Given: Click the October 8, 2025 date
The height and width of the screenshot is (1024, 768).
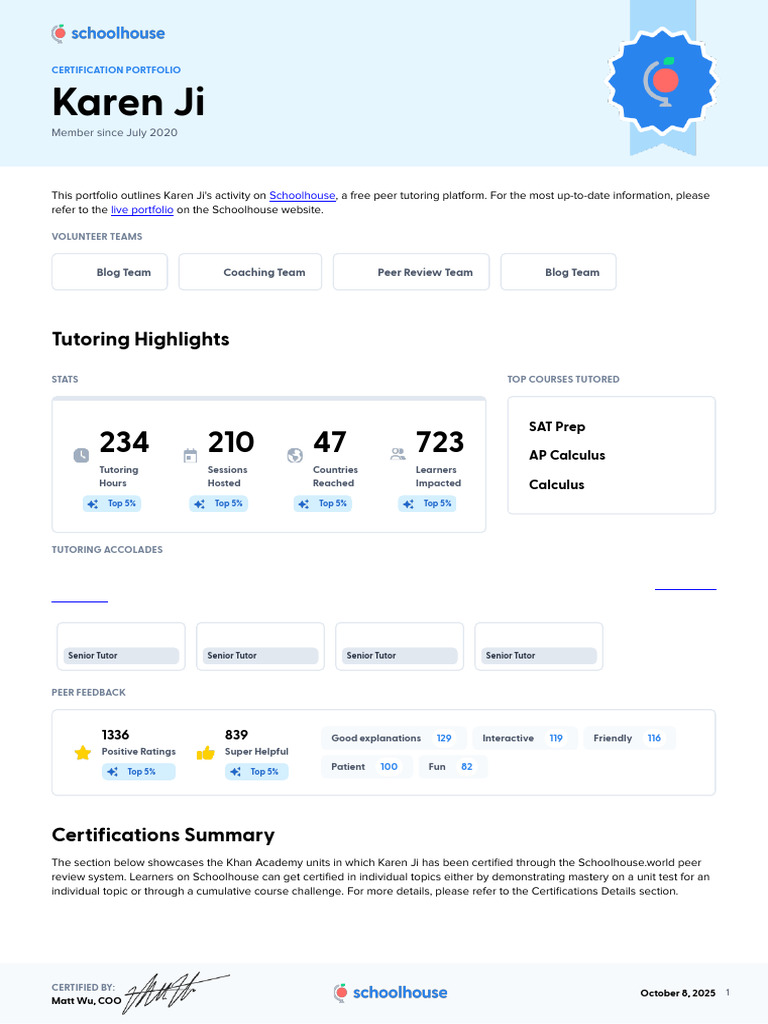Looking at the screenshot, I should click(x=678, y=993).
